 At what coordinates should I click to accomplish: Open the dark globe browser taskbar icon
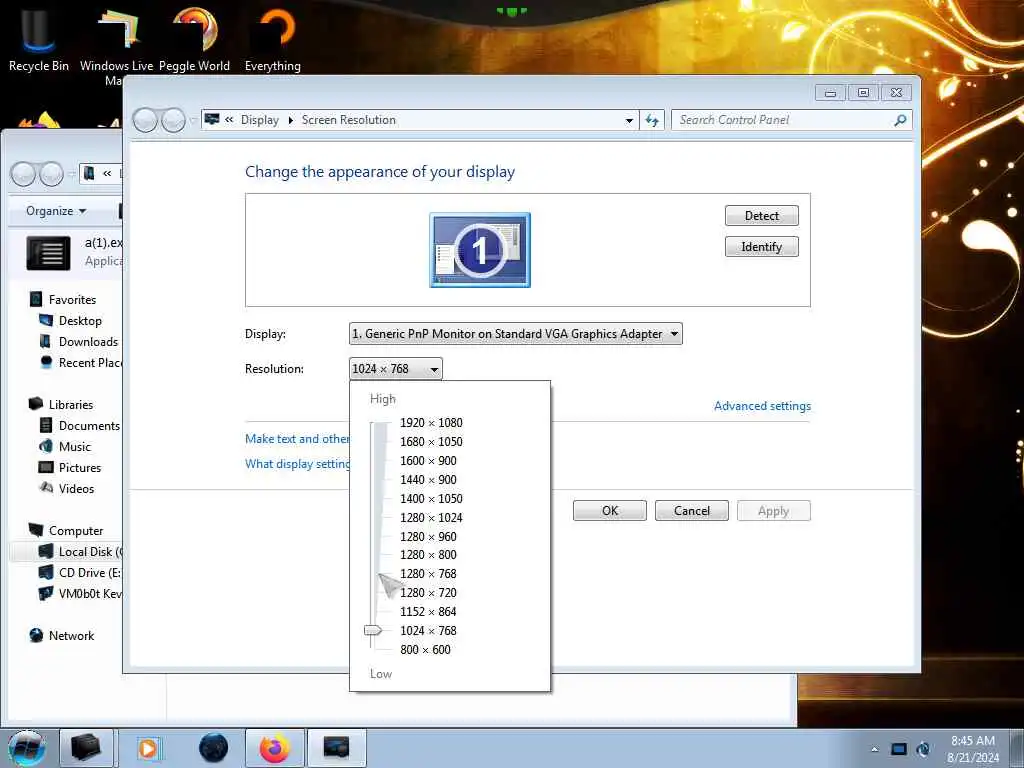pyautogui.click(x=213, y=748)
